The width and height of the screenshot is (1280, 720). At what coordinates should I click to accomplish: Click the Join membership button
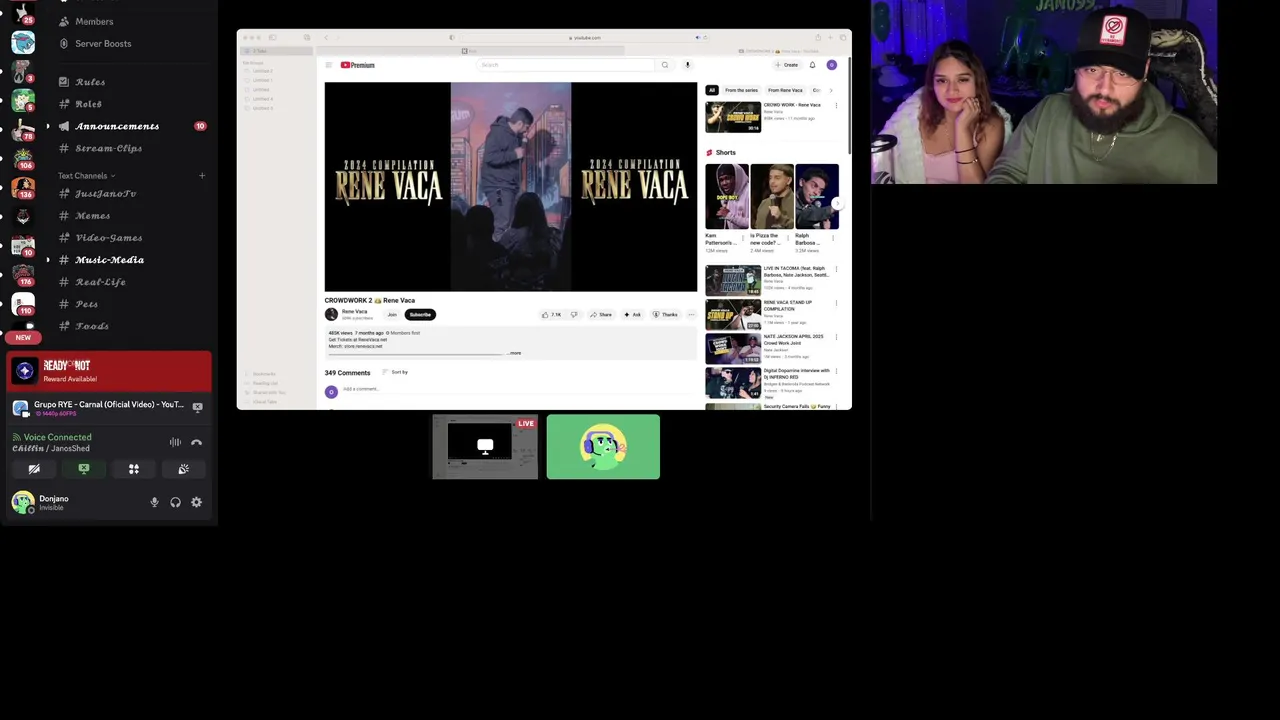[392, 314]
